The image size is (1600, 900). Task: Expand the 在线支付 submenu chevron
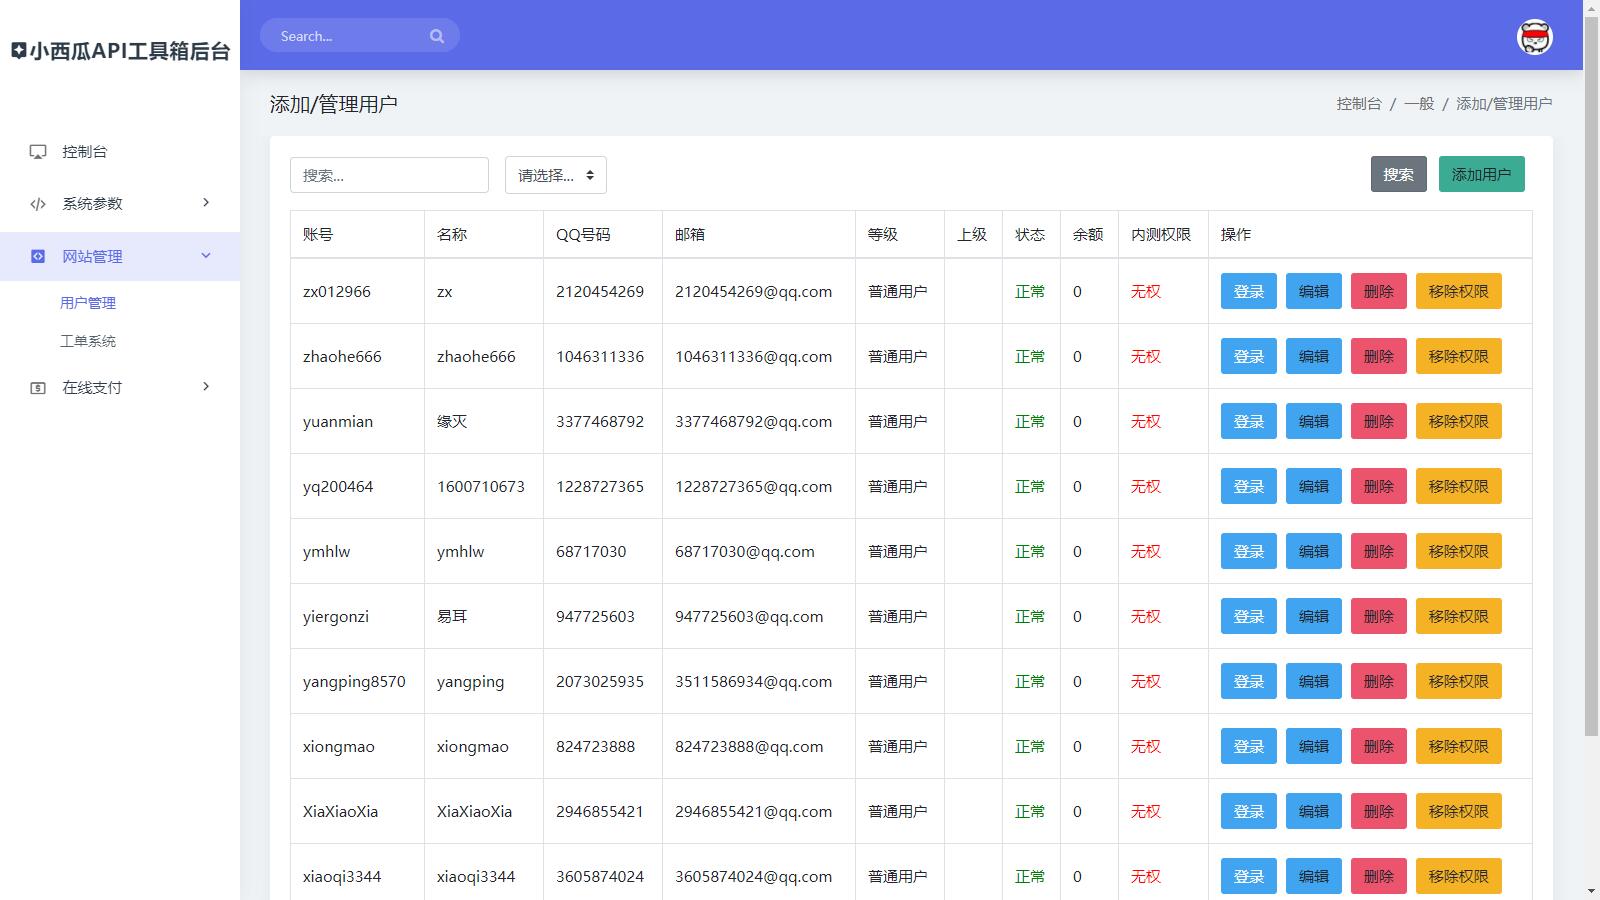point(206,387)
